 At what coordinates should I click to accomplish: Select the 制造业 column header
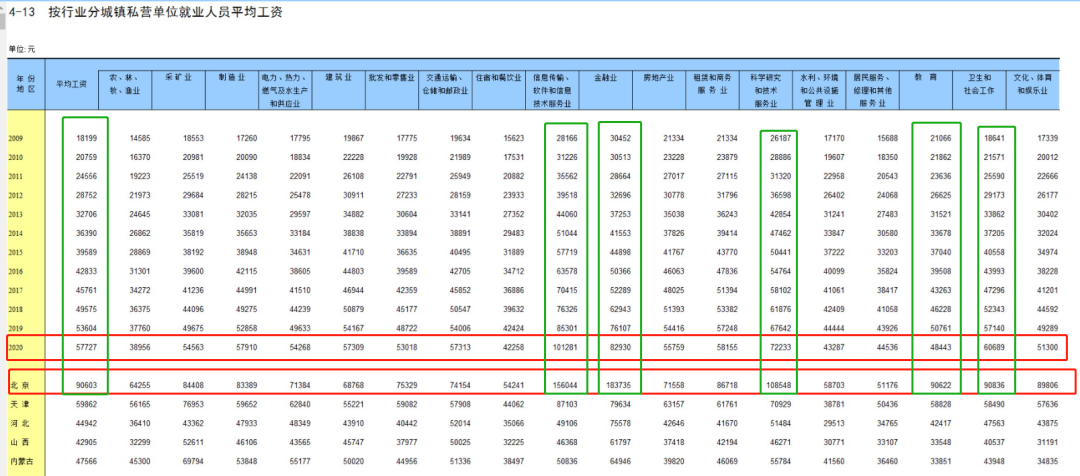[x=231, y=79]
